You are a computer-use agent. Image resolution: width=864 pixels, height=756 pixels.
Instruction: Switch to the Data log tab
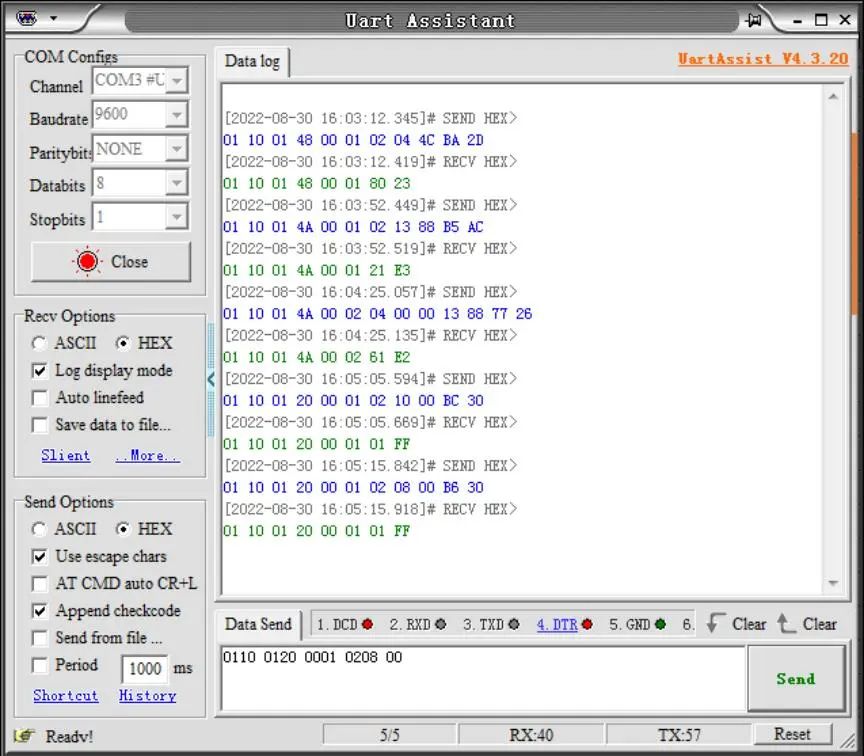point(252,61)
